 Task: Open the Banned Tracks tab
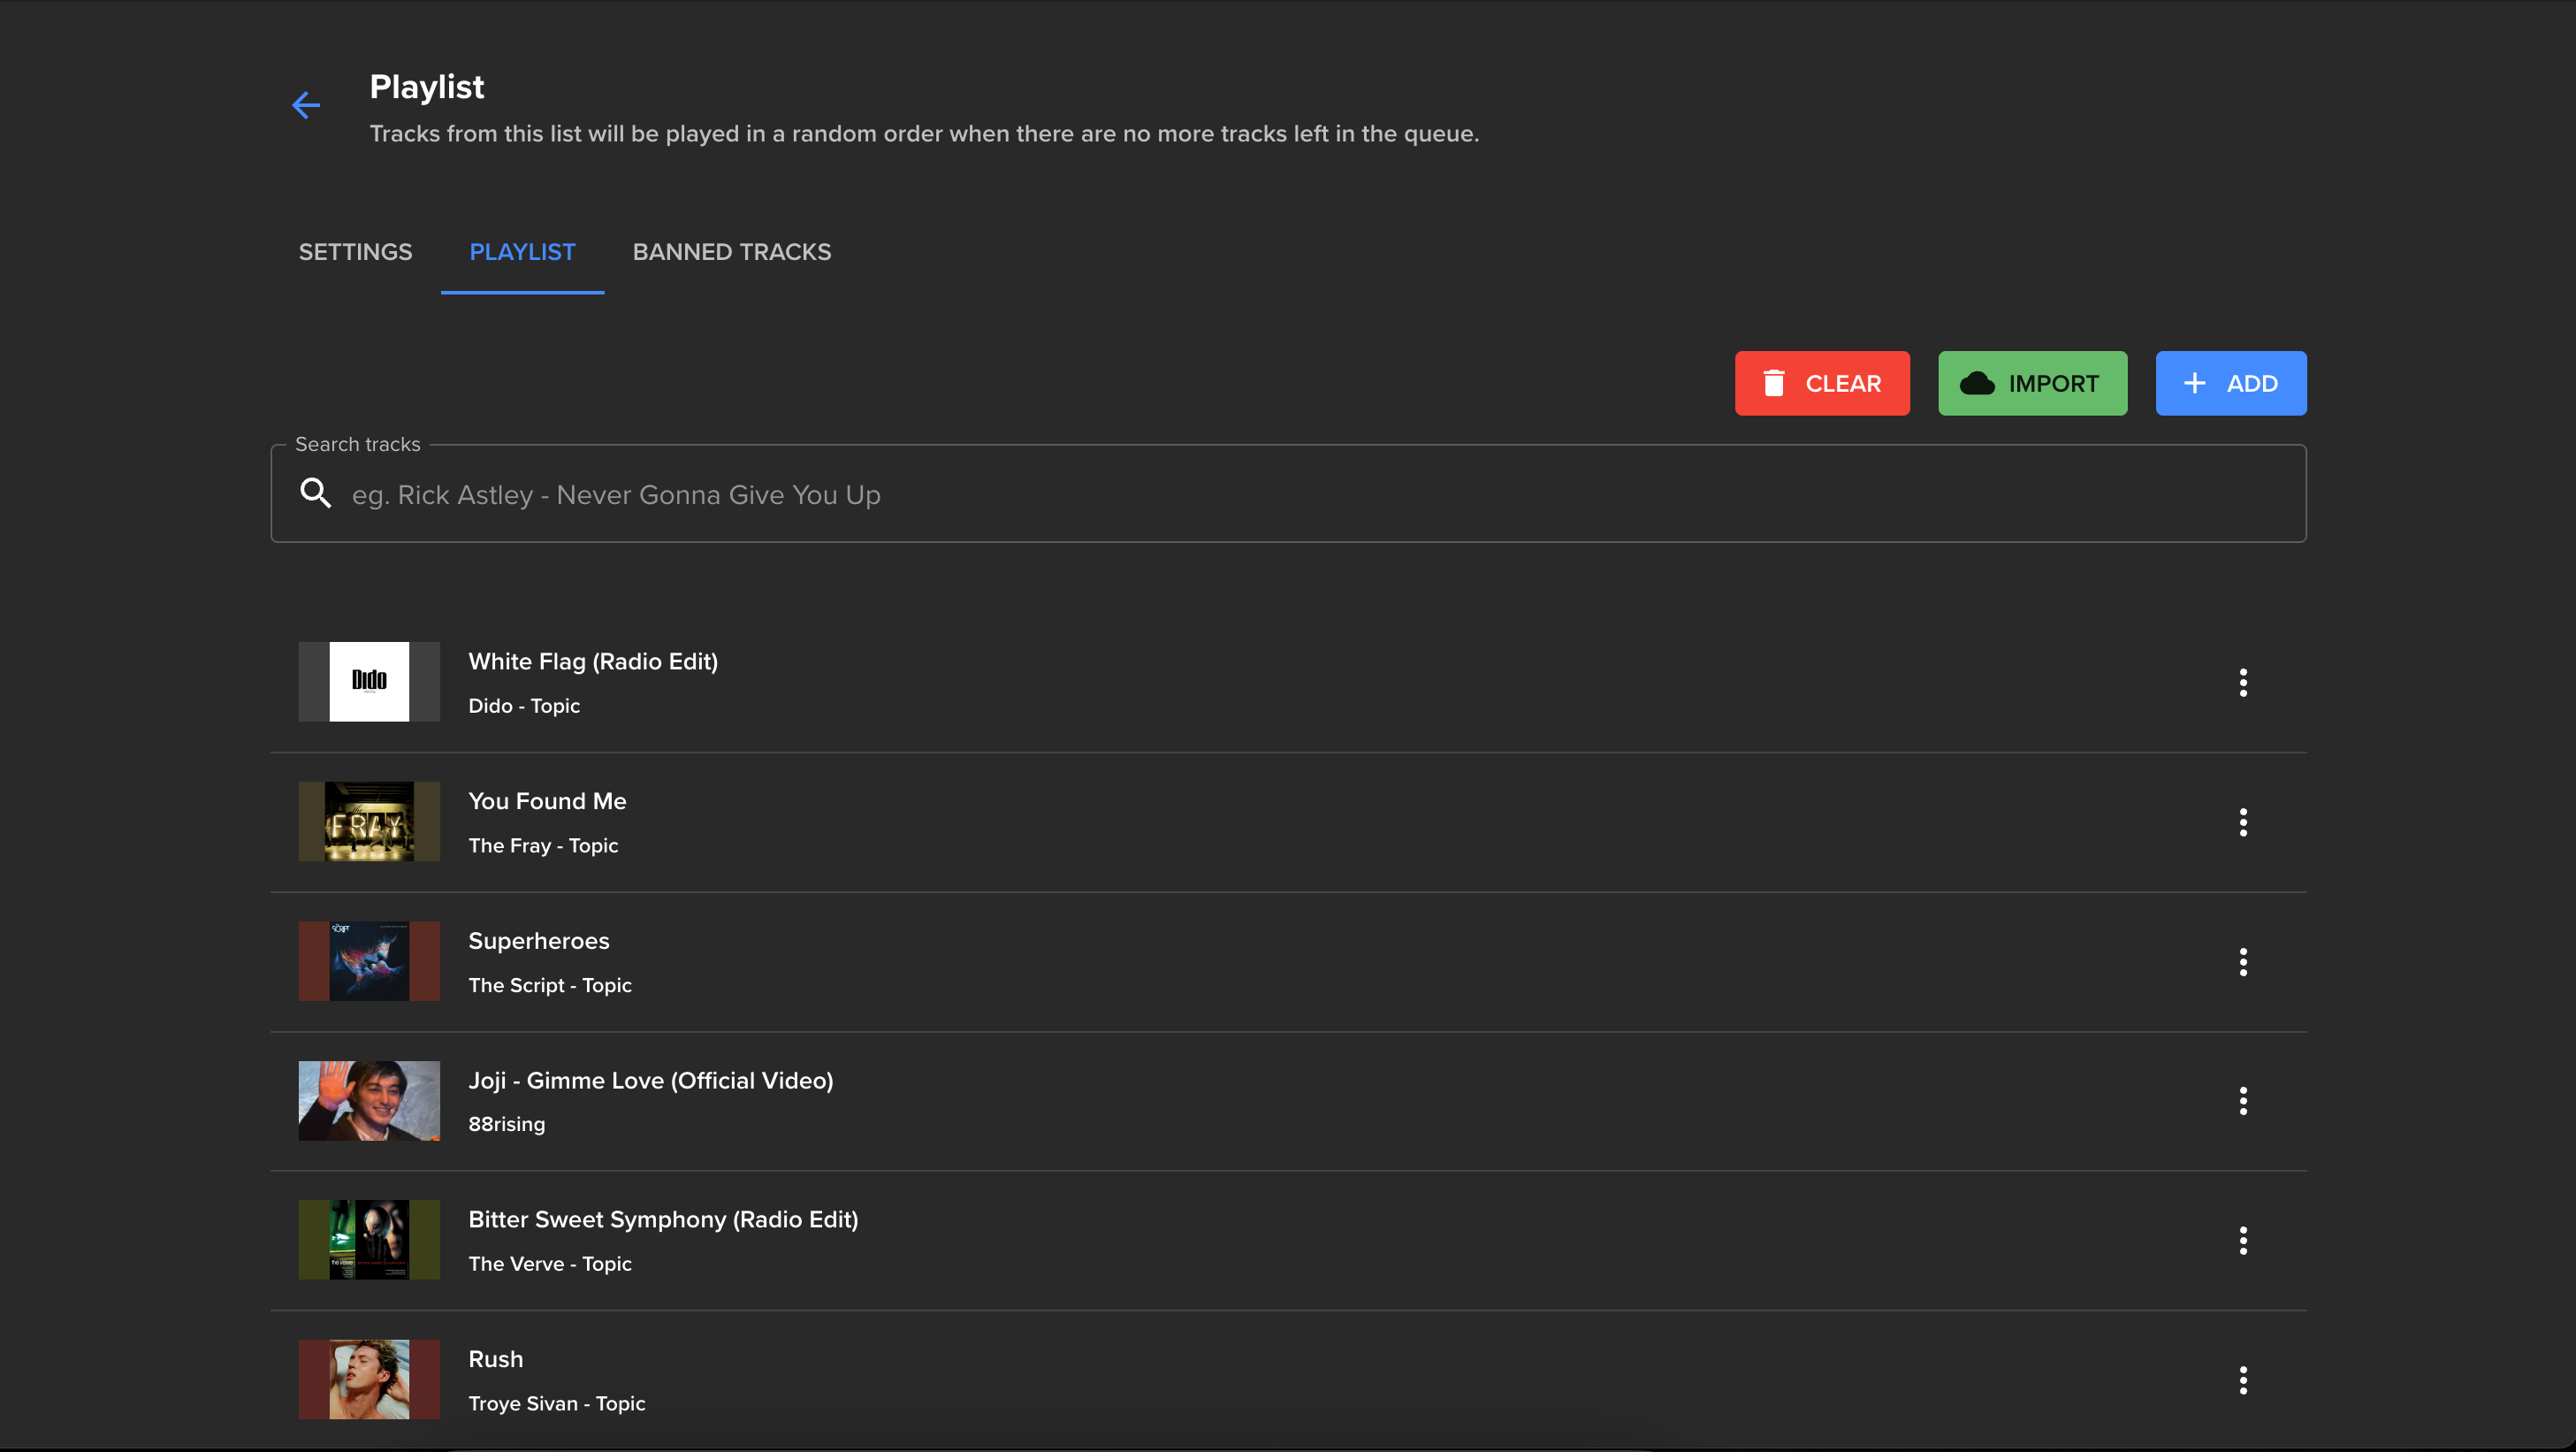(x=731, y=252)
